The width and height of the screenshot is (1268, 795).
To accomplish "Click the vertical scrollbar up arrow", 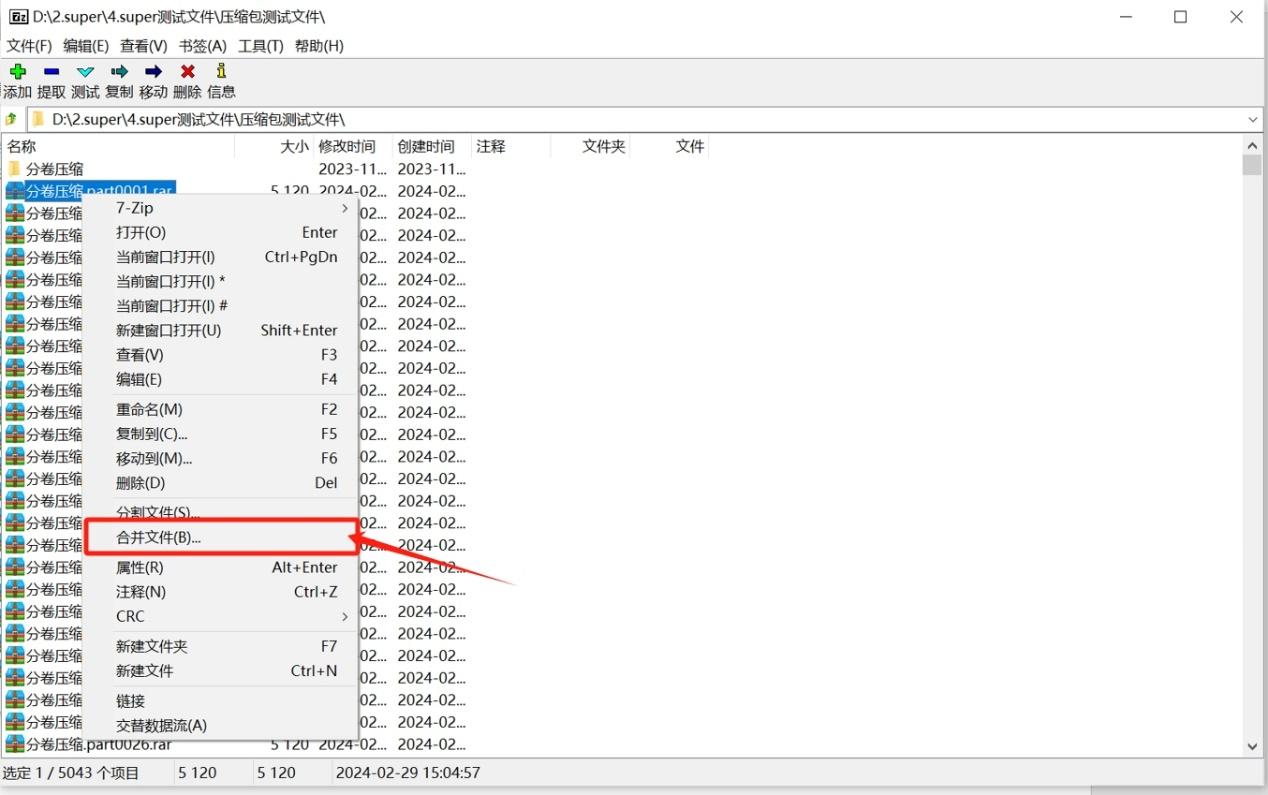I will pos(1252,145).
